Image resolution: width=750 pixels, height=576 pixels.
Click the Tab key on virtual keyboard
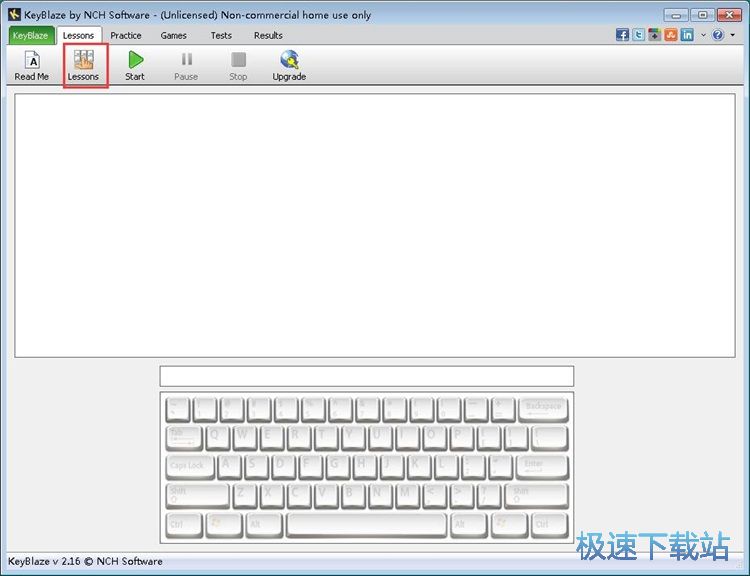click(184, 439)
